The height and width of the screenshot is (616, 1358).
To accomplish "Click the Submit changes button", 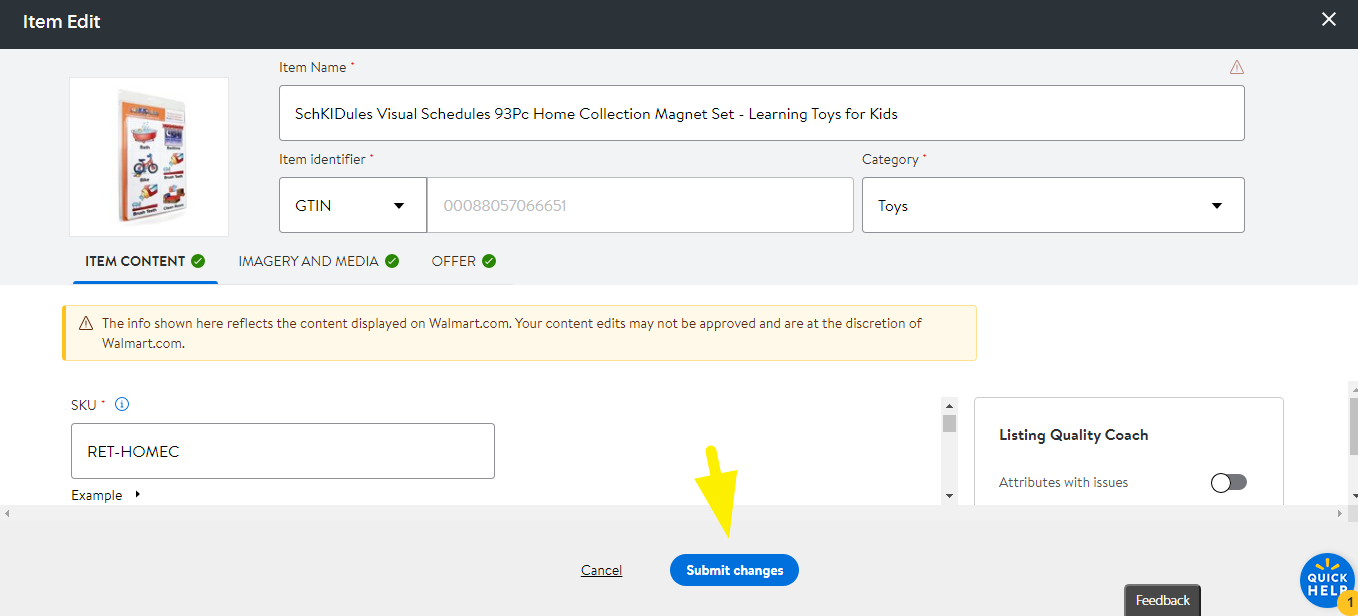I will pyautogui.click(x=734, y=570).
